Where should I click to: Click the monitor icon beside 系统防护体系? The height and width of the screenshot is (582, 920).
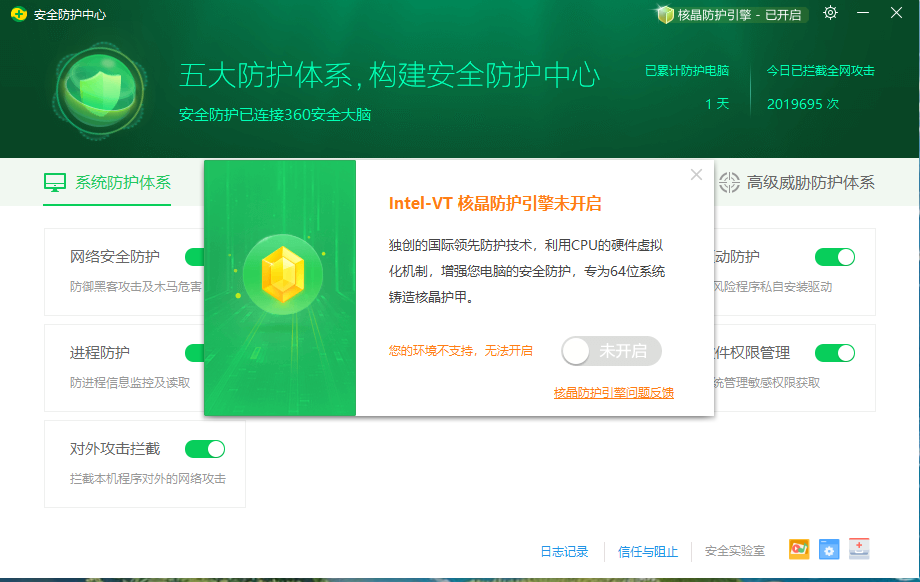pyautogui.click(x=55, y=182)
